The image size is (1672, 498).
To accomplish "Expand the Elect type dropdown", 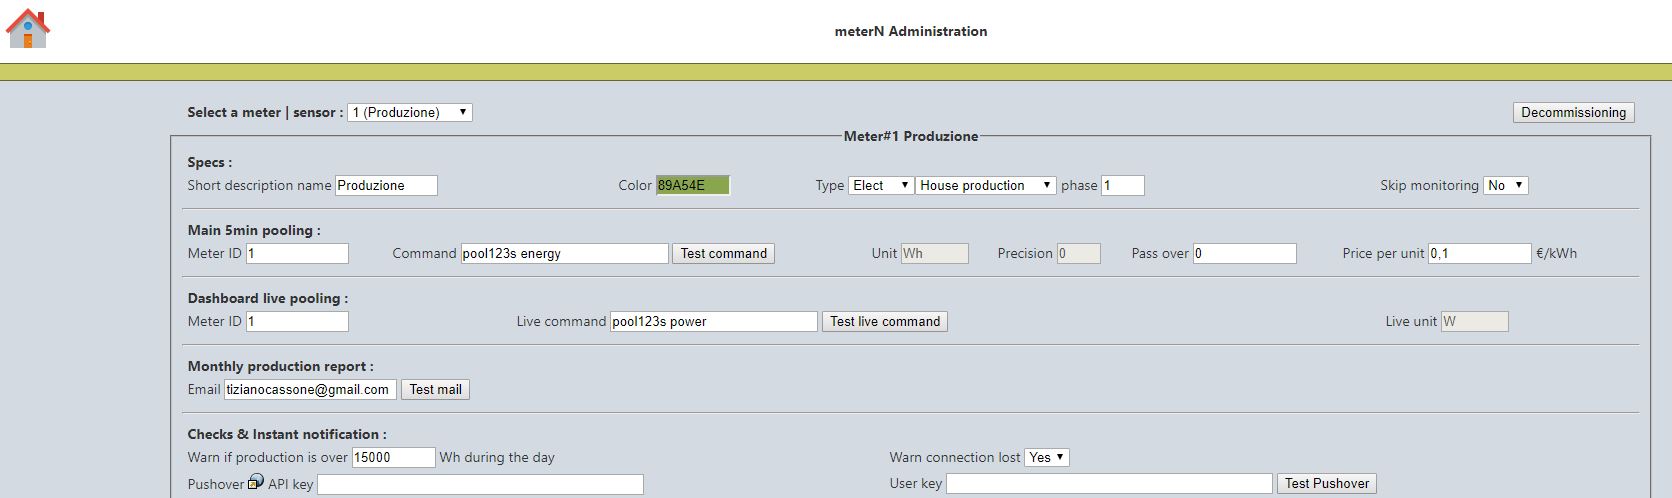I will 881,185.
